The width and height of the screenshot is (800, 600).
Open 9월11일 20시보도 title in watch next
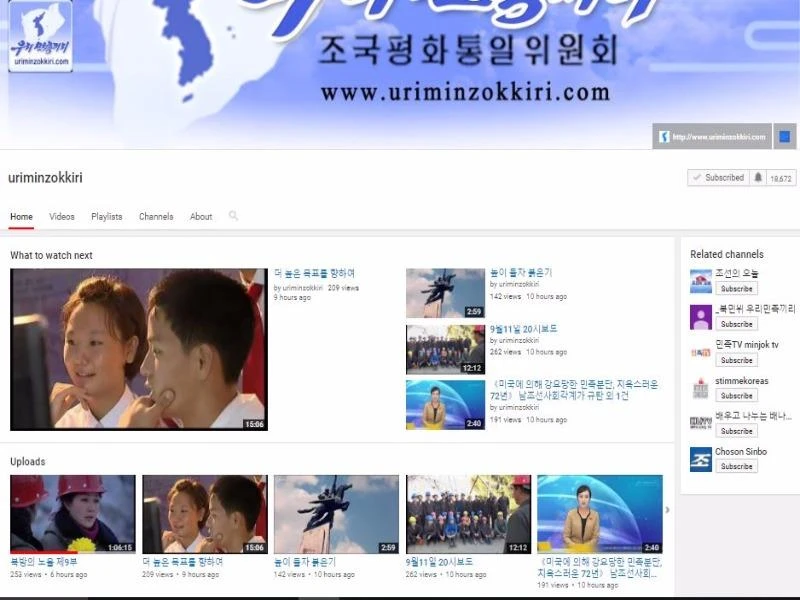click(523, 329)
